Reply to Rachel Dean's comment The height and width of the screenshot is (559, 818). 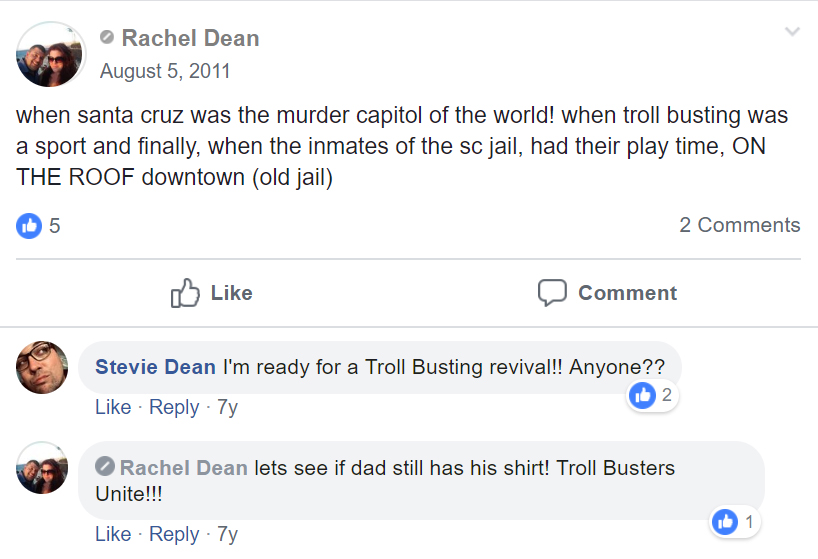click(x=174, y=534)
